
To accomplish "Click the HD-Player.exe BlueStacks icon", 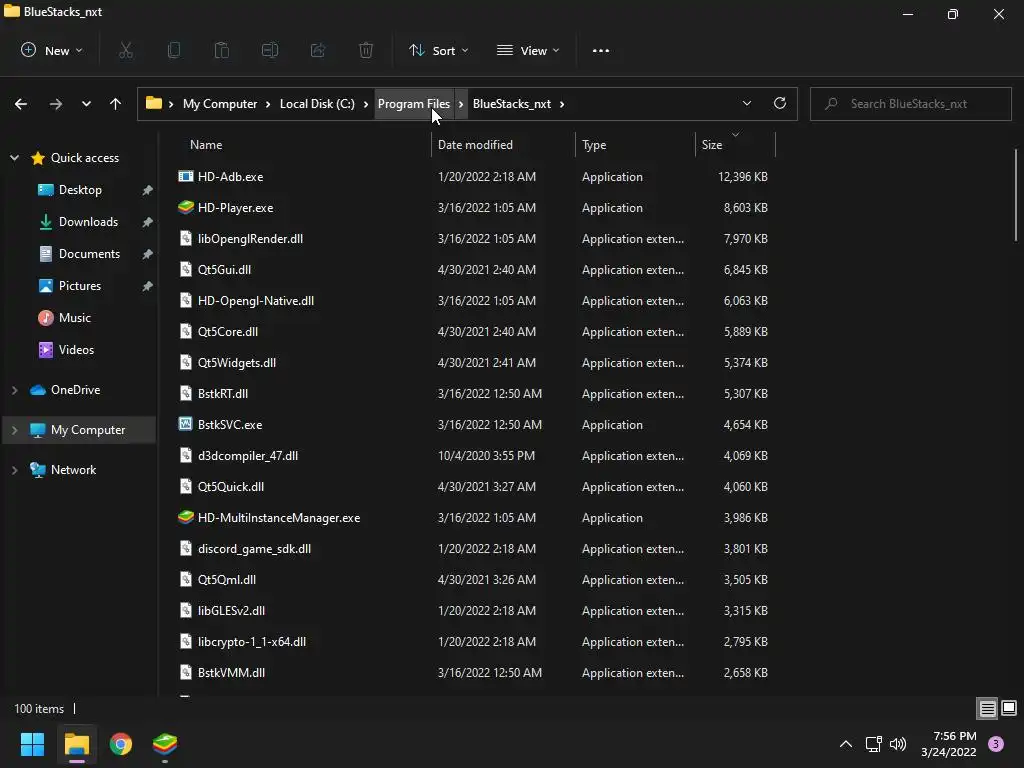I will coord(185,207).
